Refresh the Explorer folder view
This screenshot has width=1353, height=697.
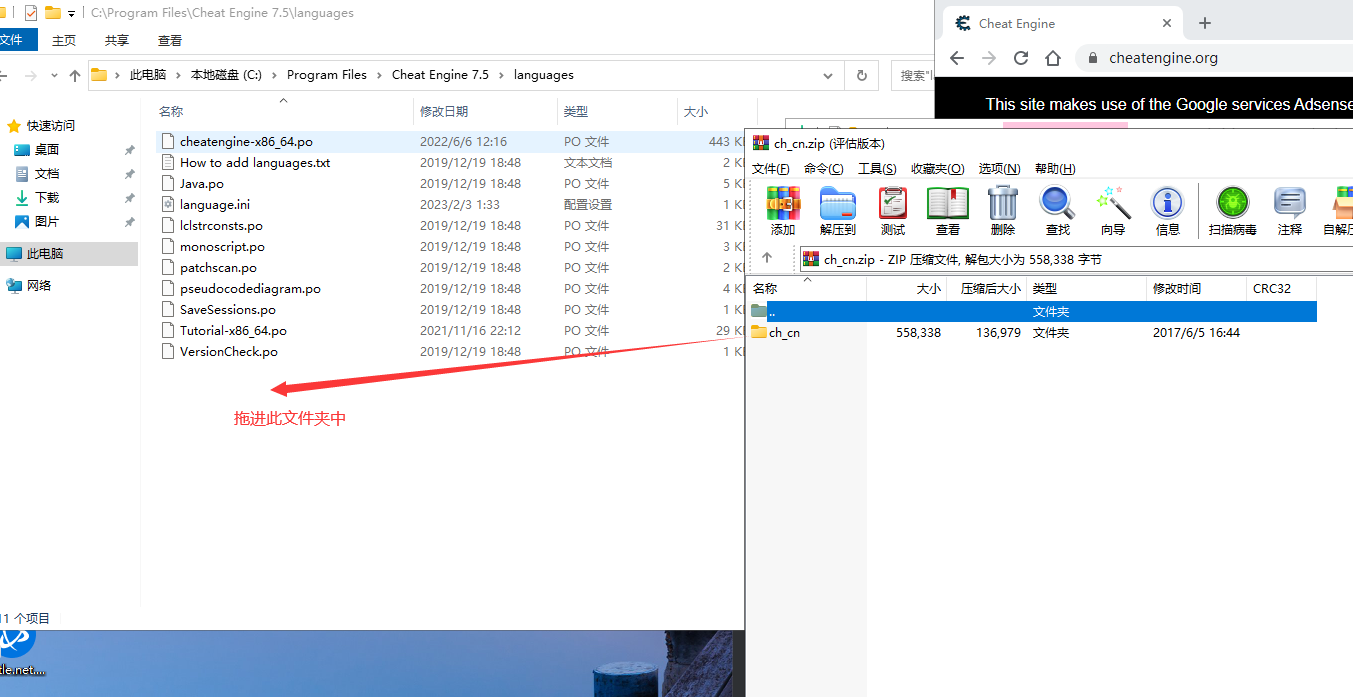[861, 75]
